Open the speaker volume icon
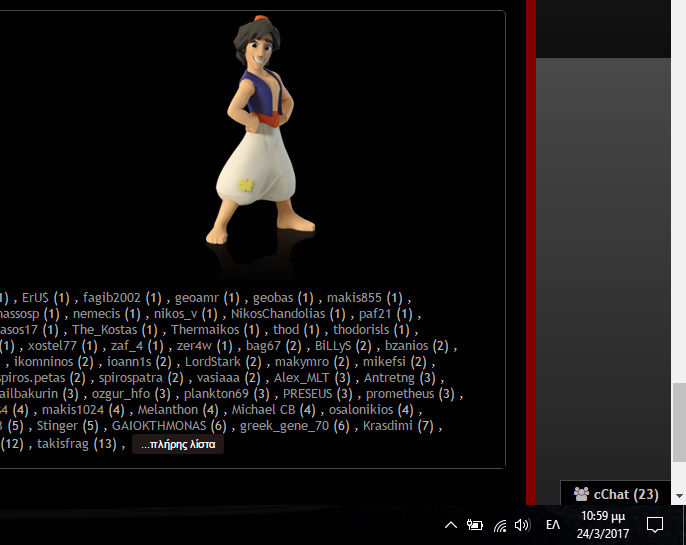 point(522,525)
